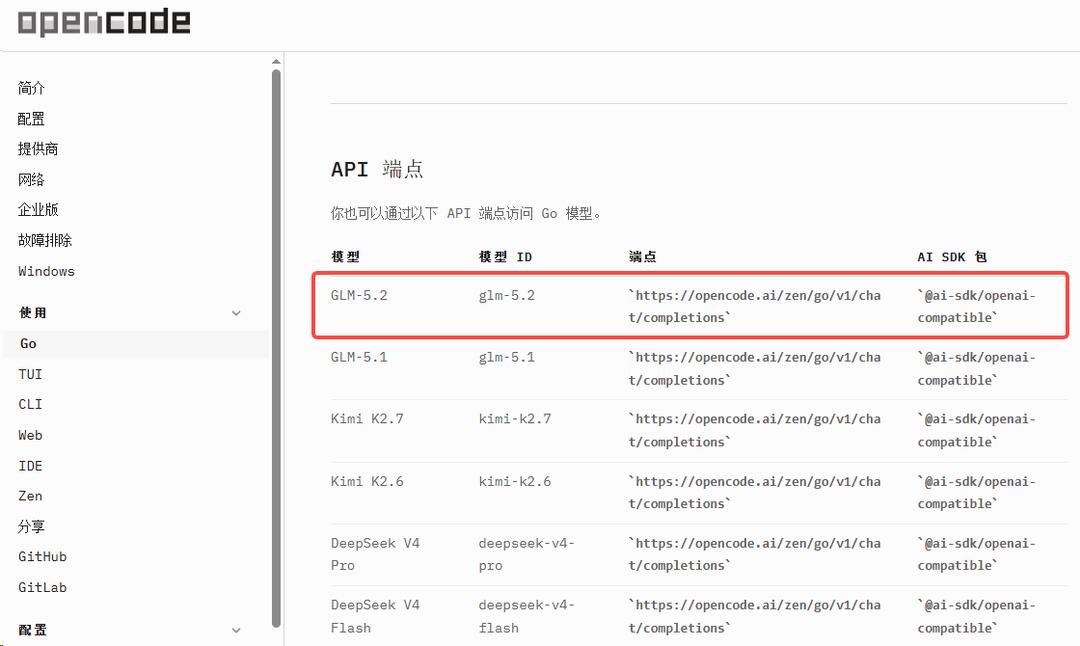Click the SDK package in GLM-5.2 row

[977, 306]
